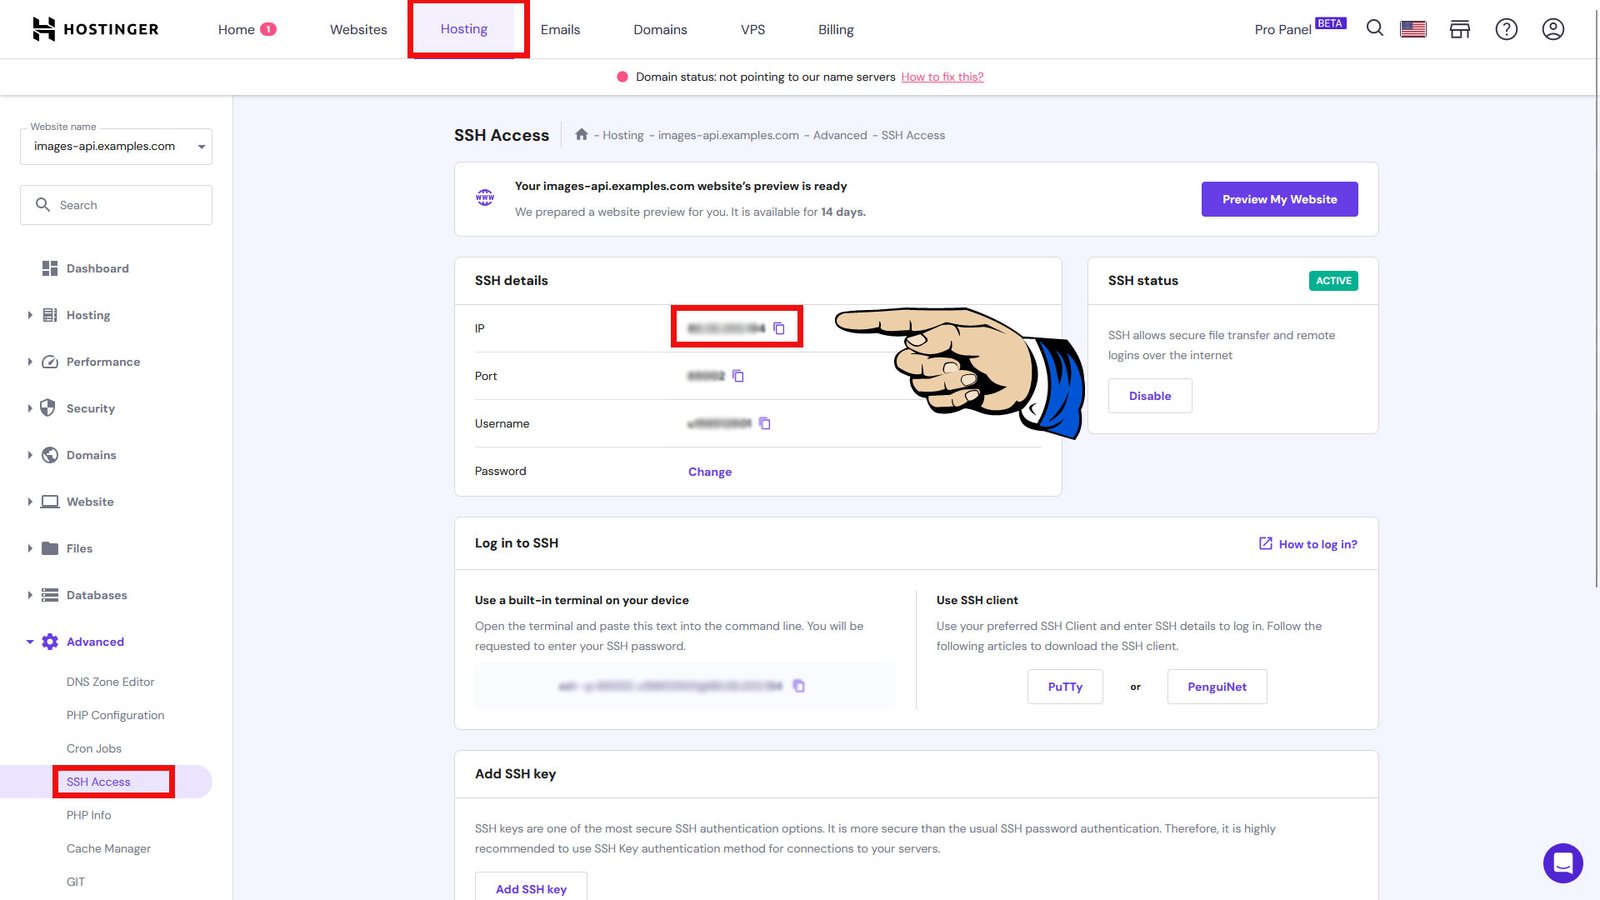The image size is (1600, 900).
Task: Open the search icon in header
Action: 1375,29
